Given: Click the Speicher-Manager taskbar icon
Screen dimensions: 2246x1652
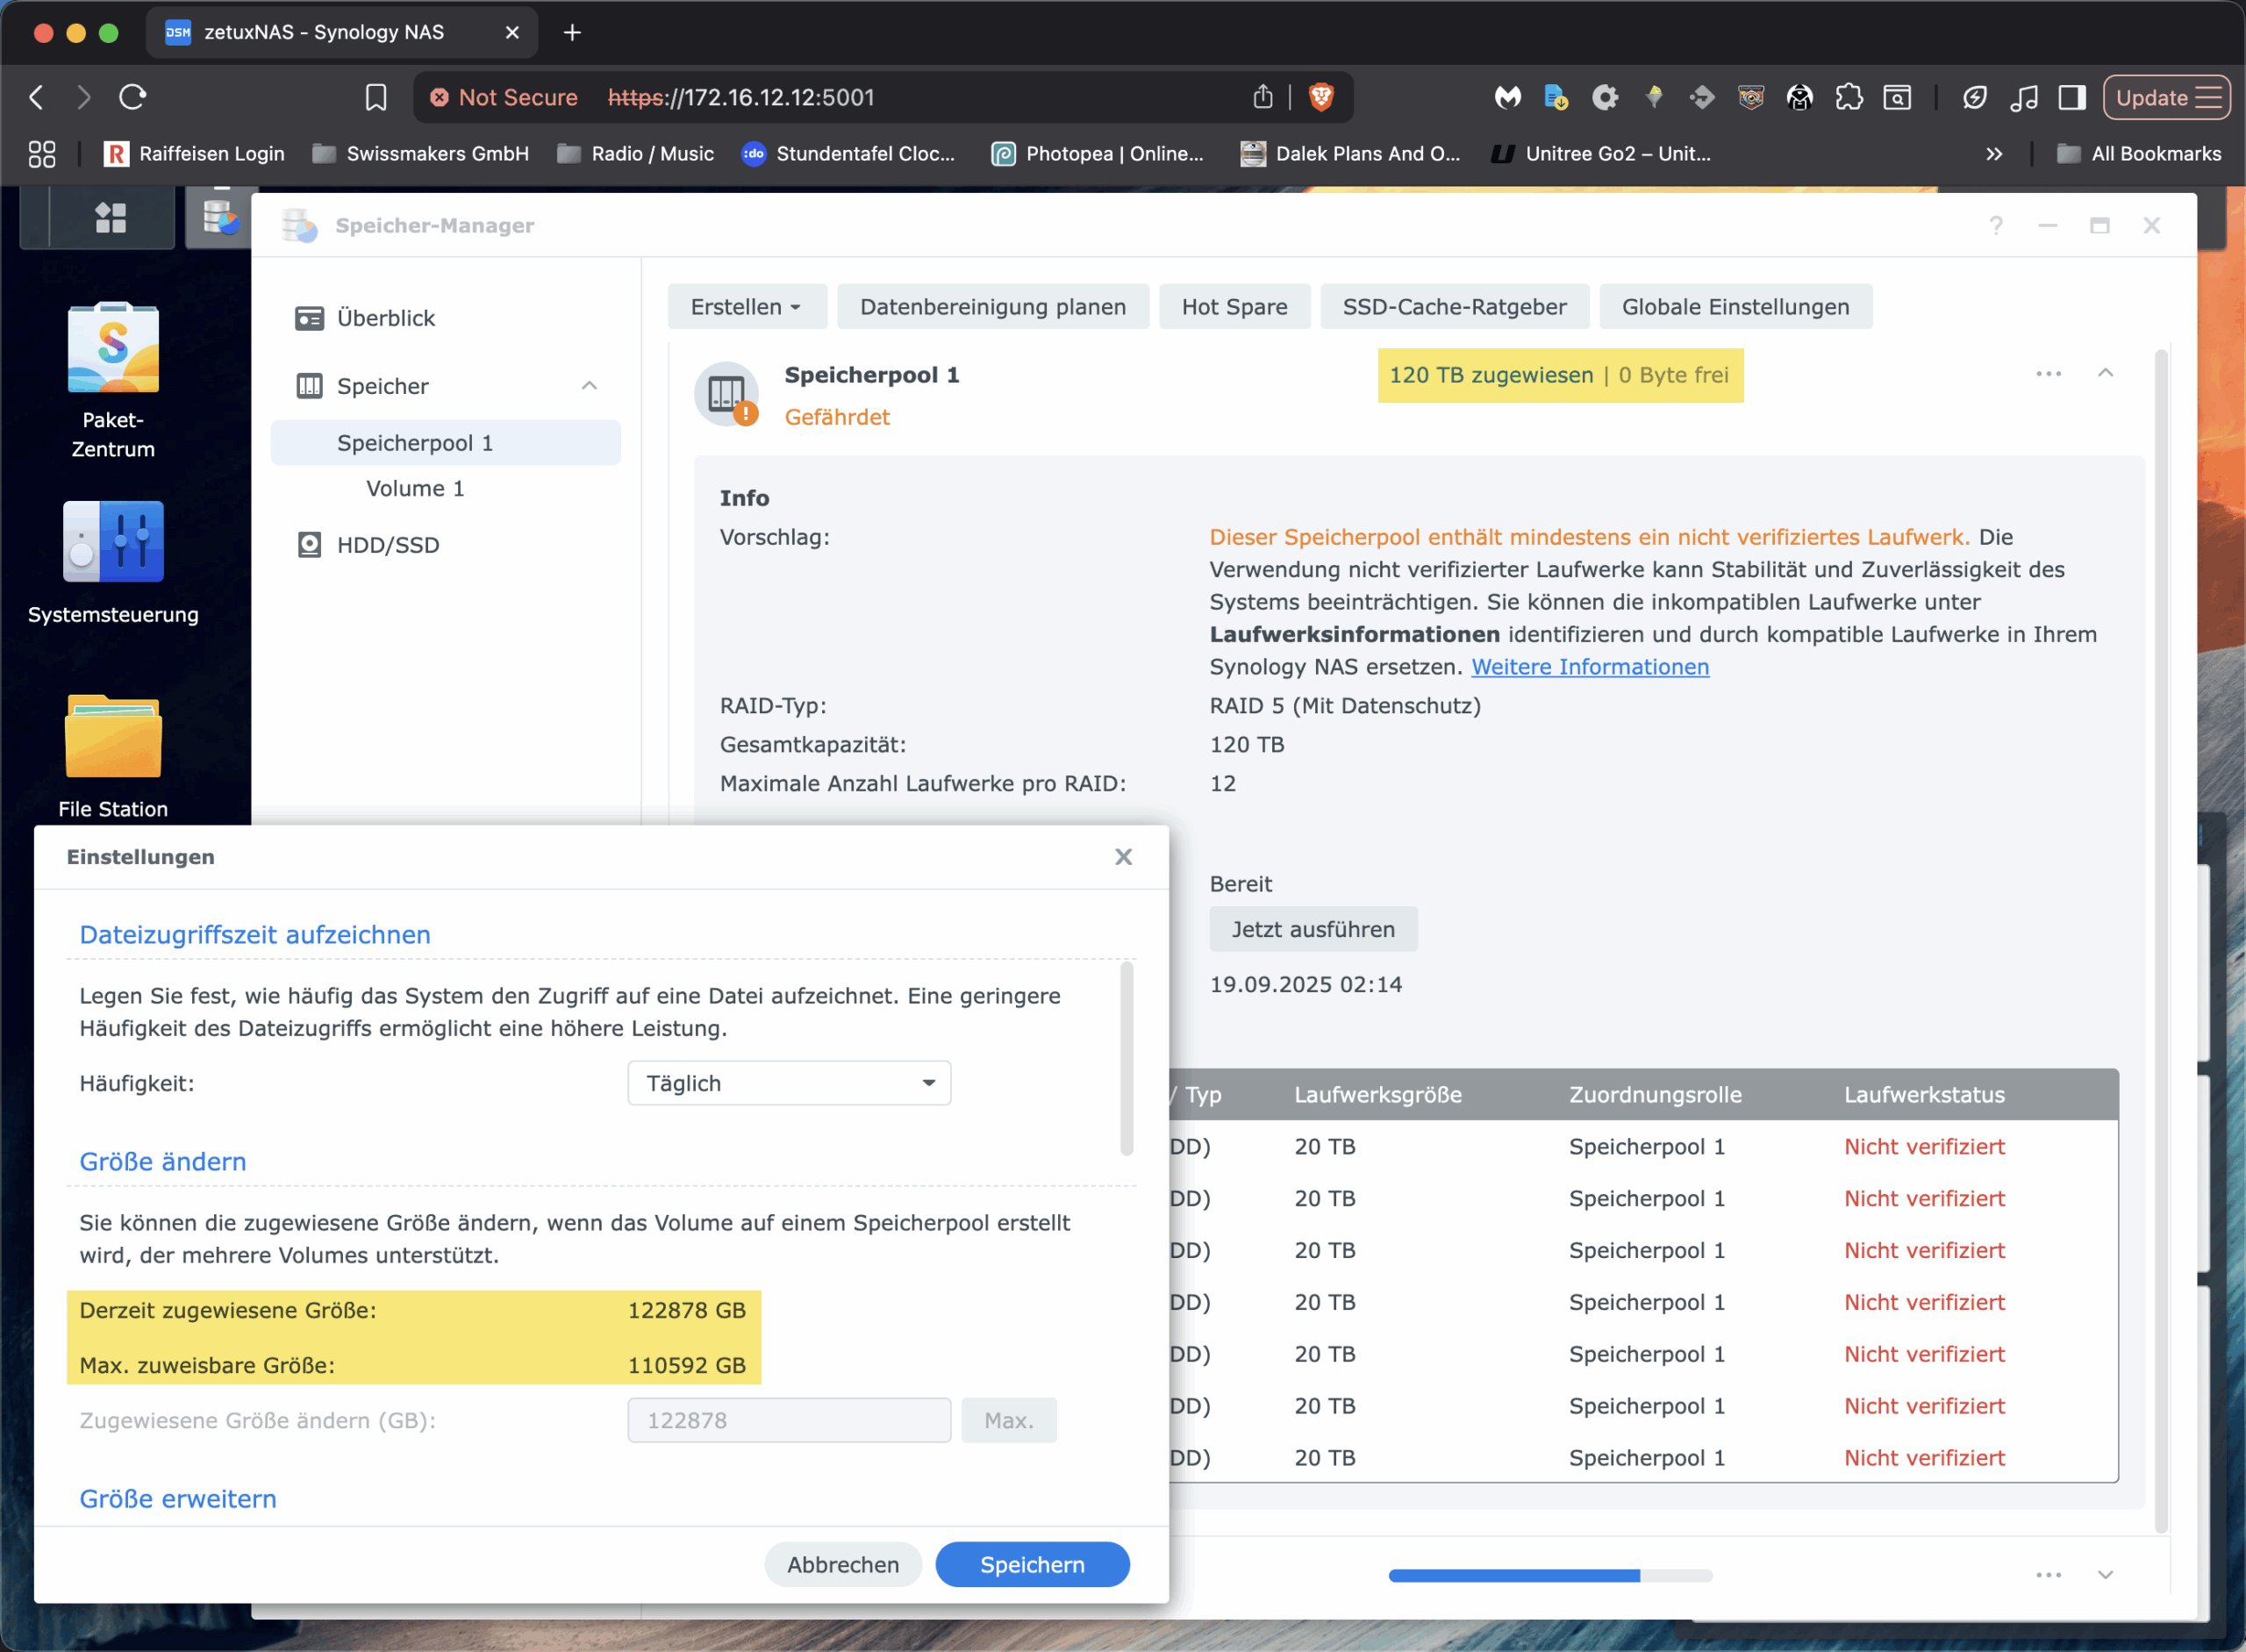Looking at the screenshot, I should pyautogui.click(x=220, y=217).
